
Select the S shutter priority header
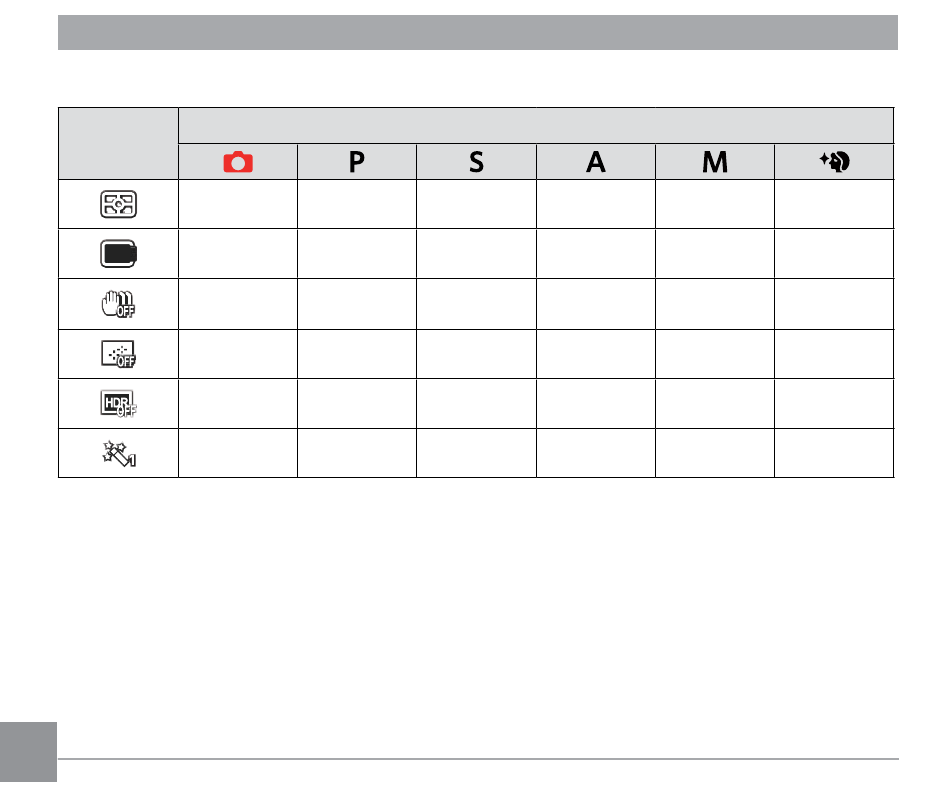476,162
